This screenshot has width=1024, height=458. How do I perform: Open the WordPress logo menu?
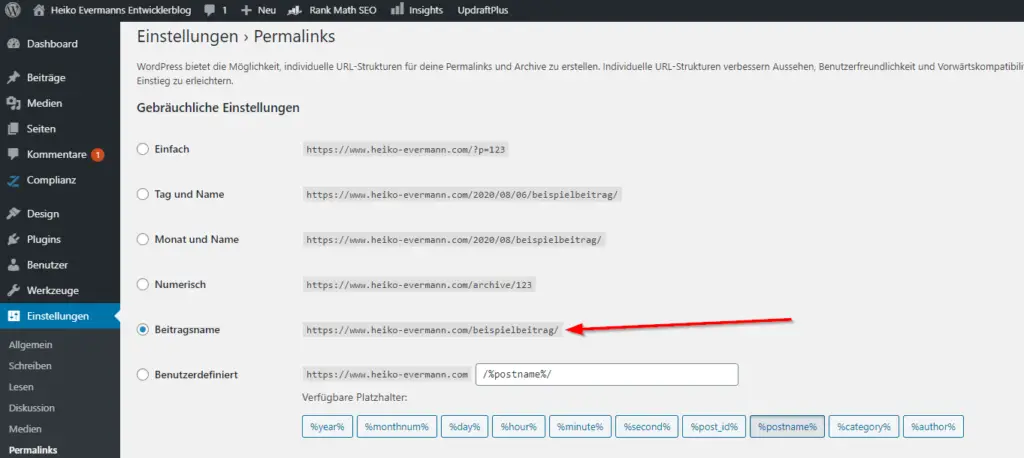pyautogui.click(x=14, y=10)
